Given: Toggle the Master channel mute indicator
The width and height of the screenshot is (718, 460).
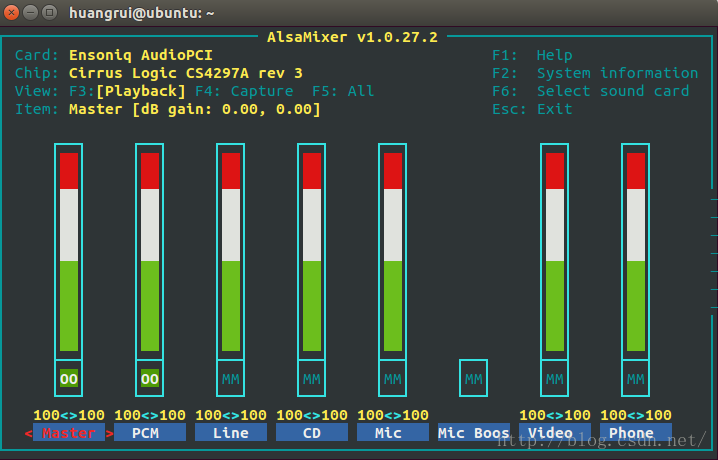Looking at the screenshot, I should [69, 379].
